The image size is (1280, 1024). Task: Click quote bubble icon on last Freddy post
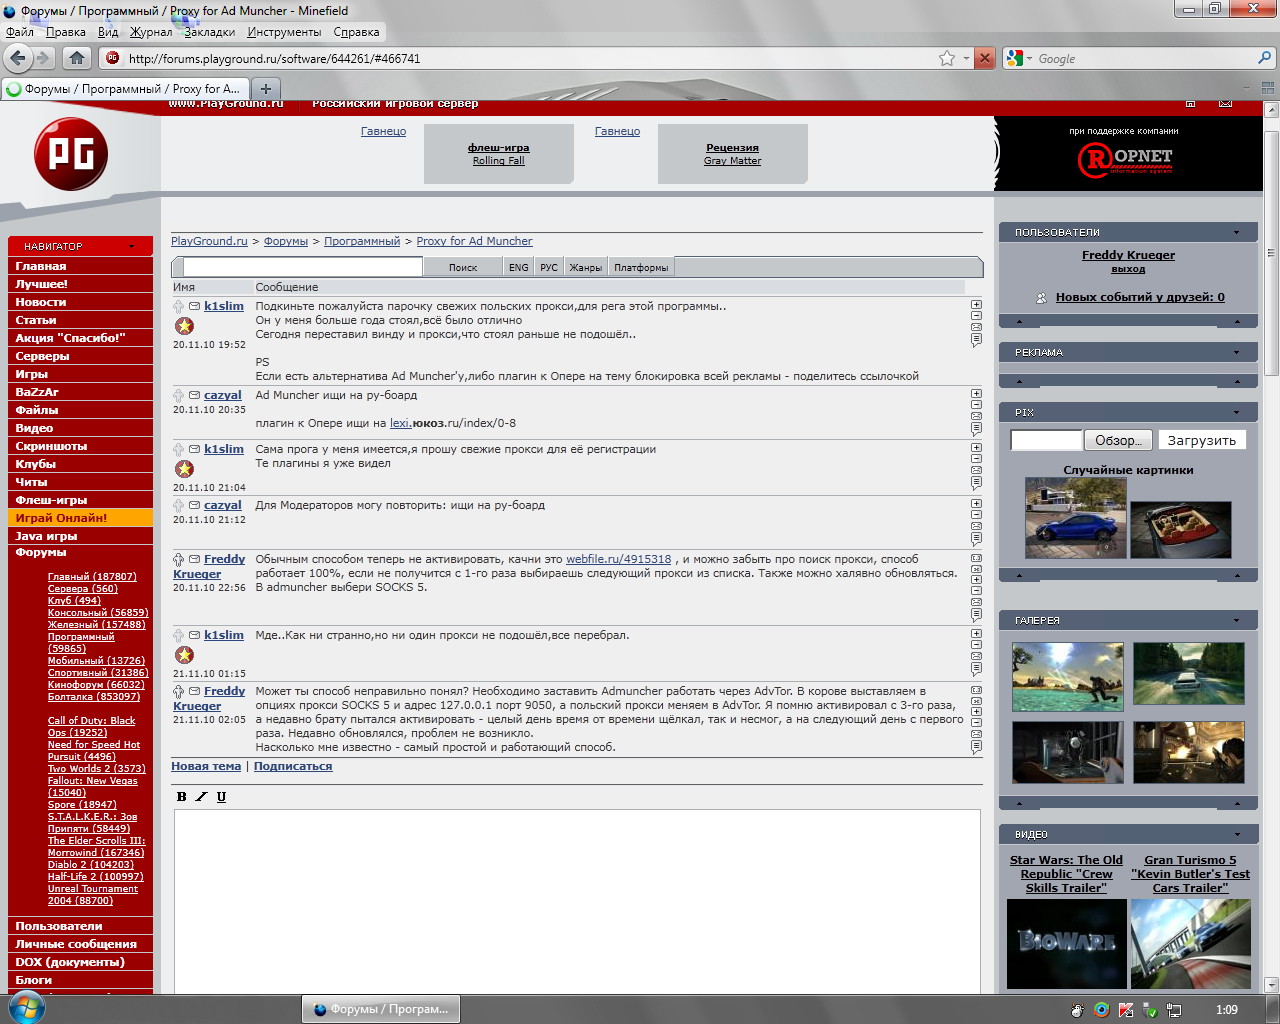click(x=976, y=746)
